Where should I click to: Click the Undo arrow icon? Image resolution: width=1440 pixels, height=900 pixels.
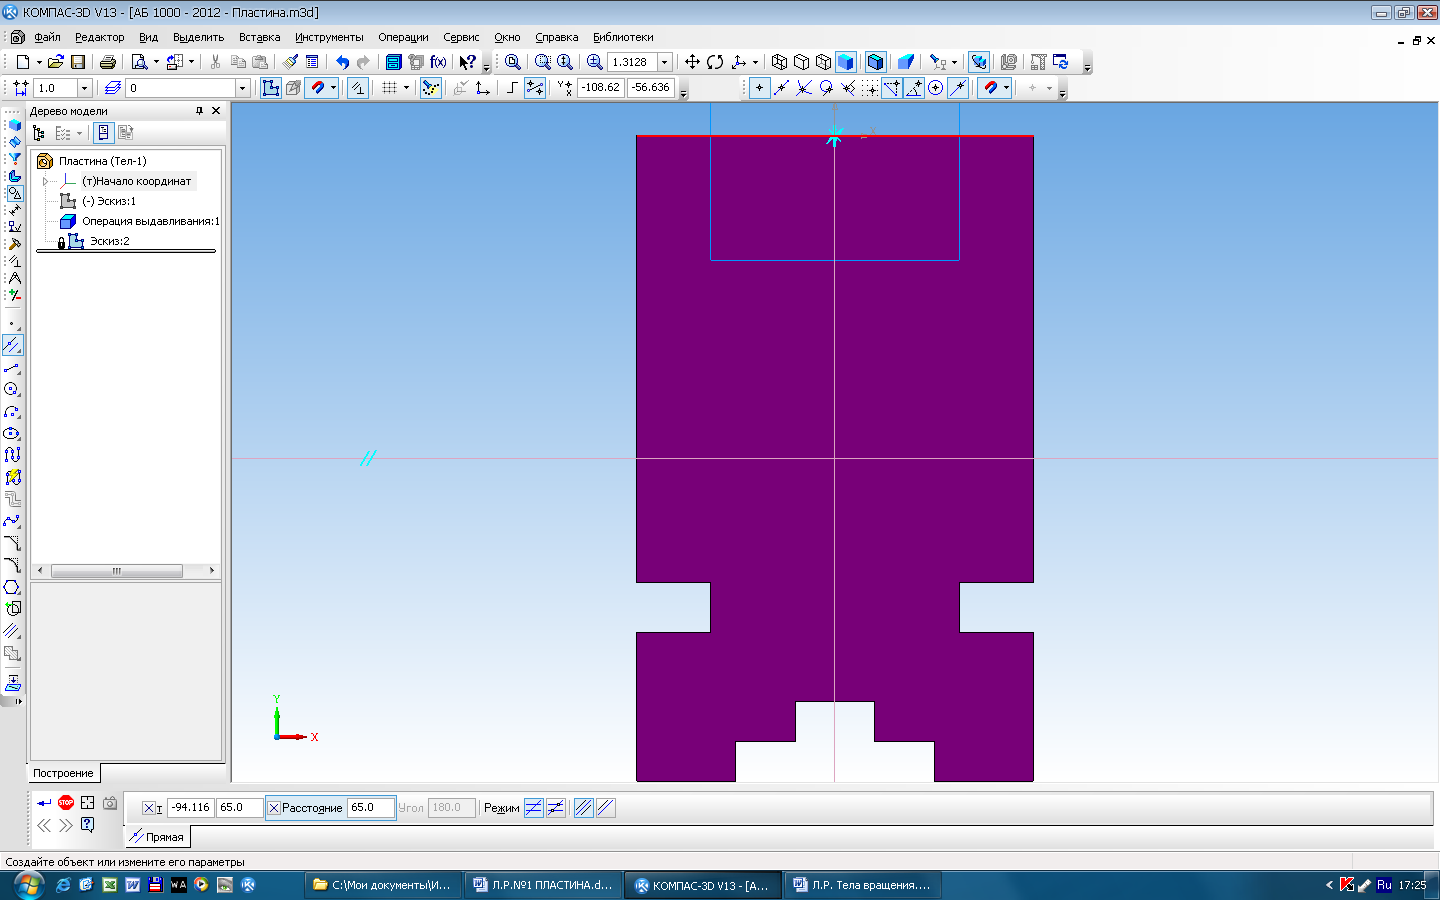click(x=342, y=62)
